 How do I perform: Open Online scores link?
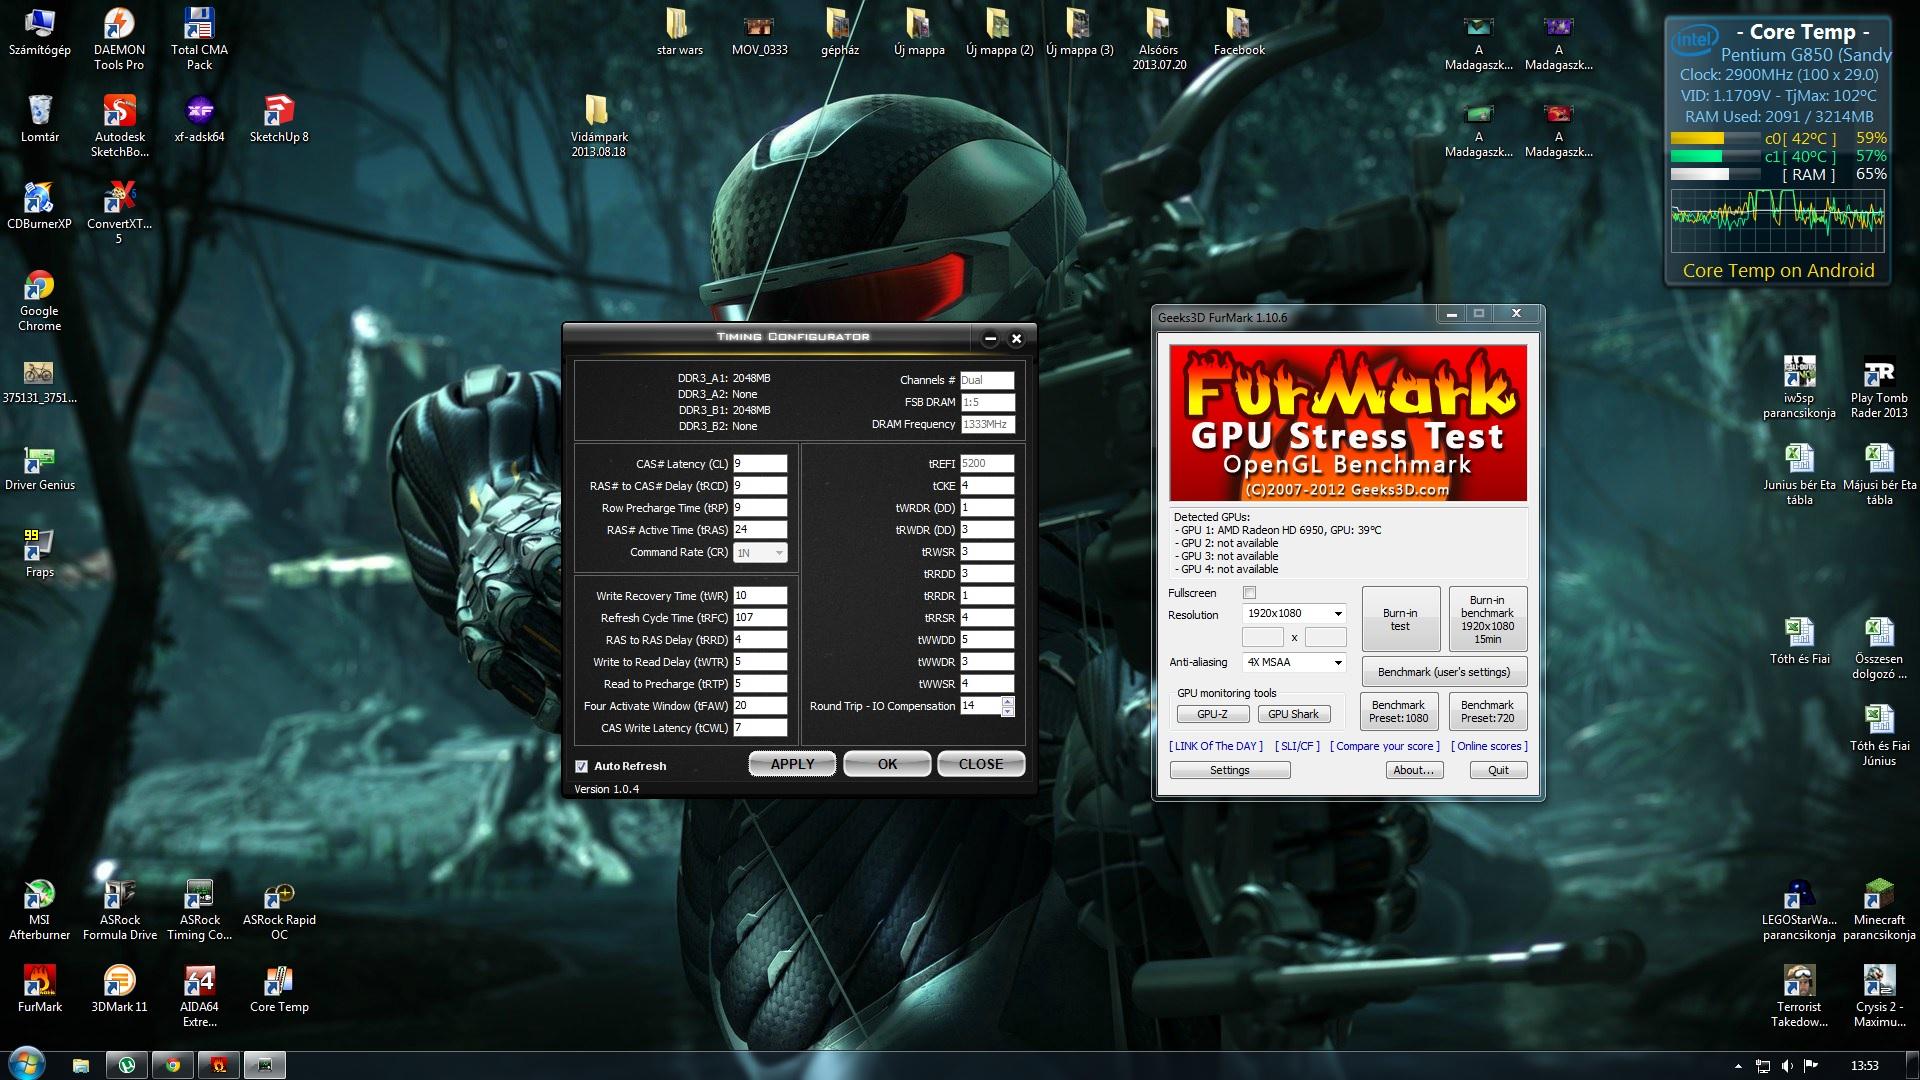coord(1489,746)
